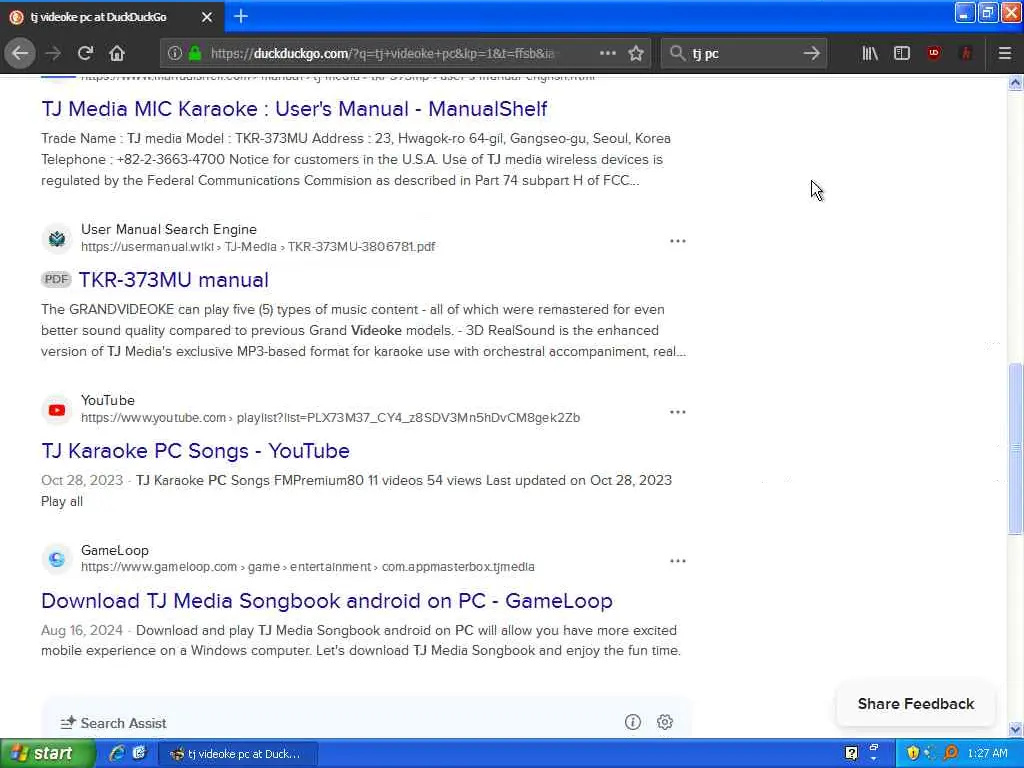Click the GameLoop favicon in results

coord(57,559)
